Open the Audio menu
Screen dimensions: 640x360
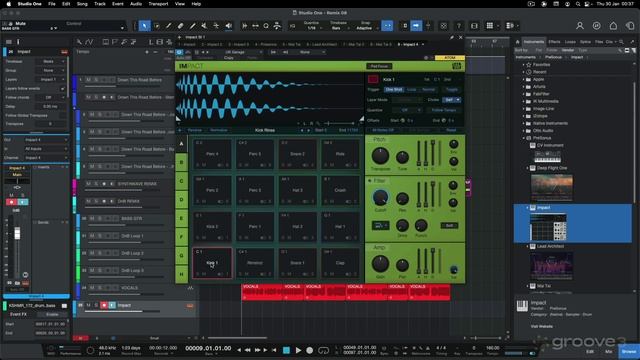136,4
